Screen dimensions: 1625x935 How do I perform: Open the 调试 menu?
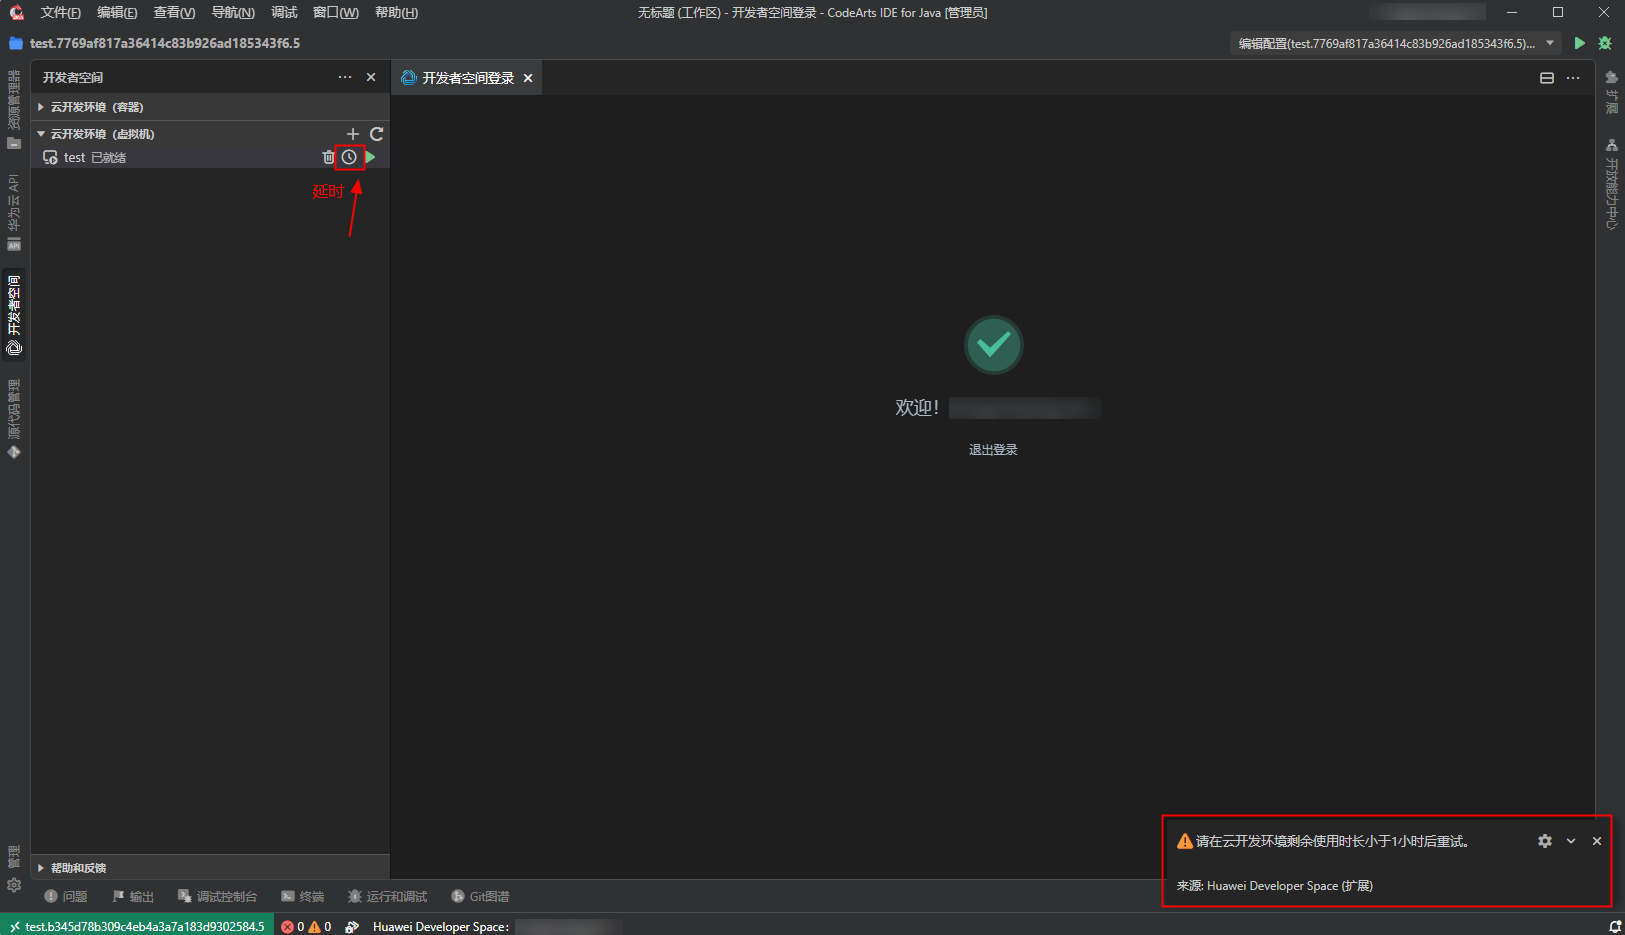(284, 12)
